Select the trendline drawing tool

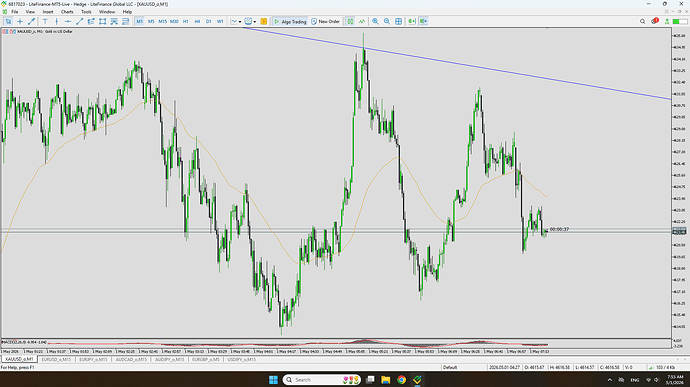(x=80, y=21)
